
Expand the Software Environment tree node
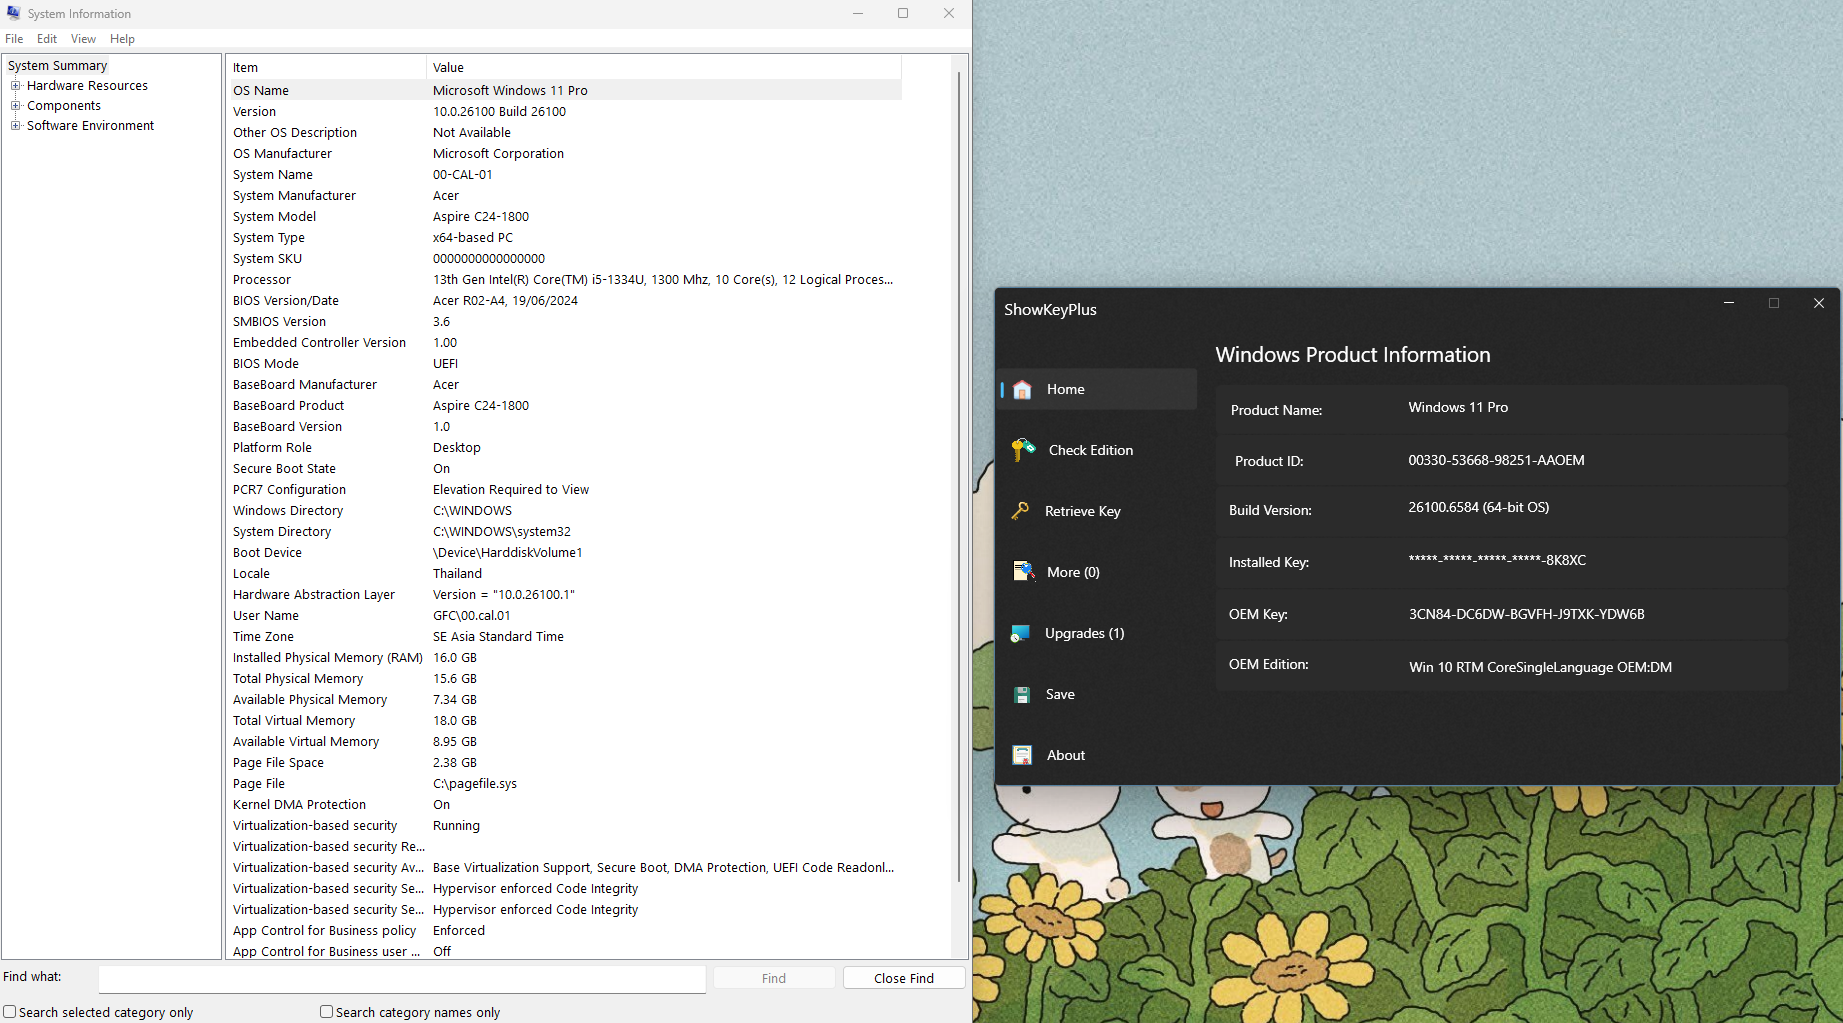tap(16, 126)
